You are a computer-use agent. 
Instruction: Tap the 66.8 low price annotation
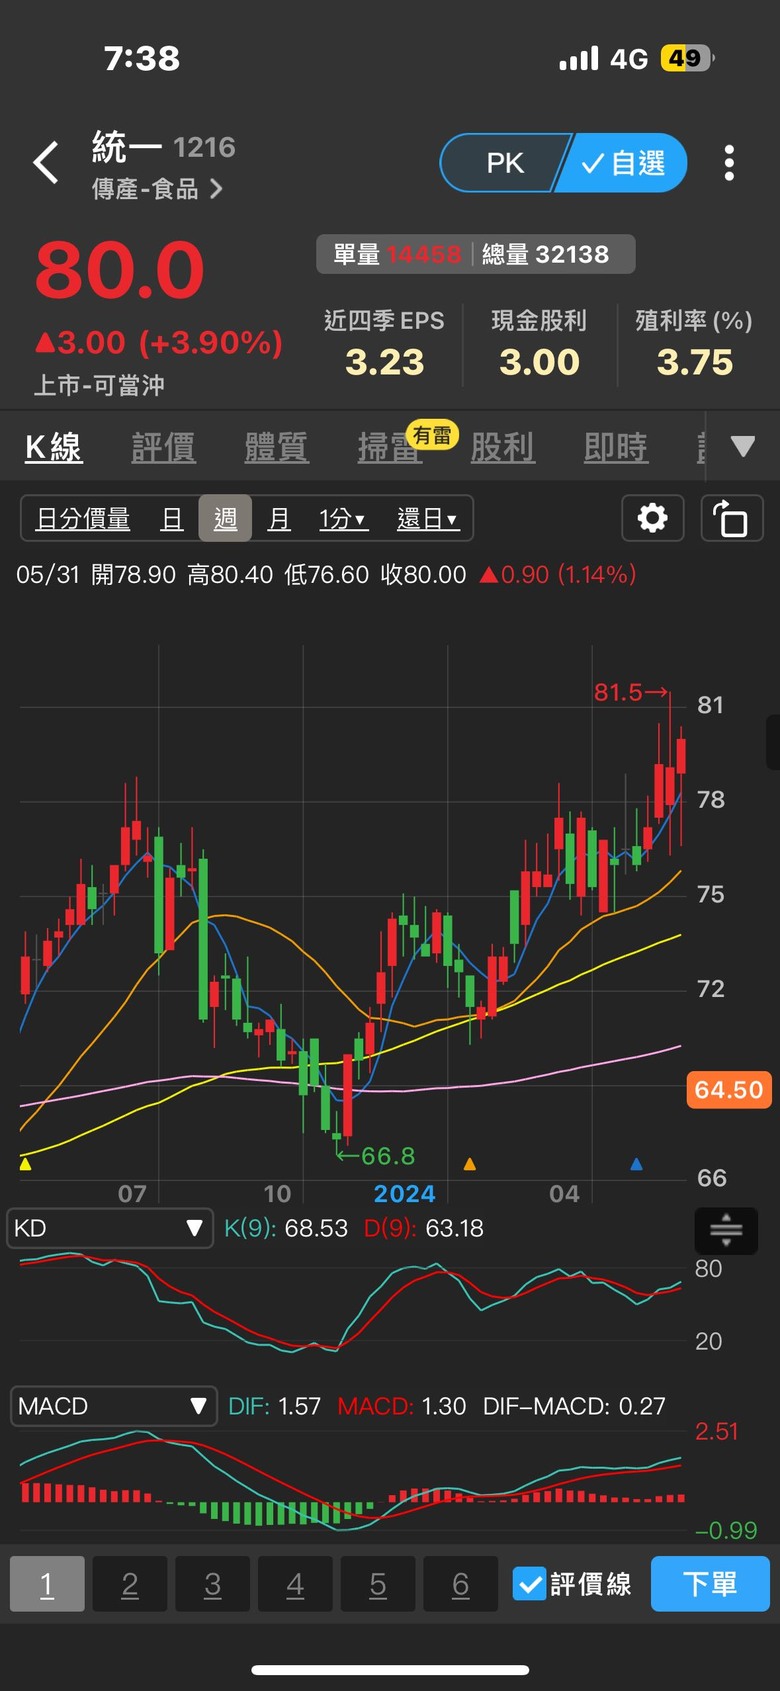point(376,1156)
